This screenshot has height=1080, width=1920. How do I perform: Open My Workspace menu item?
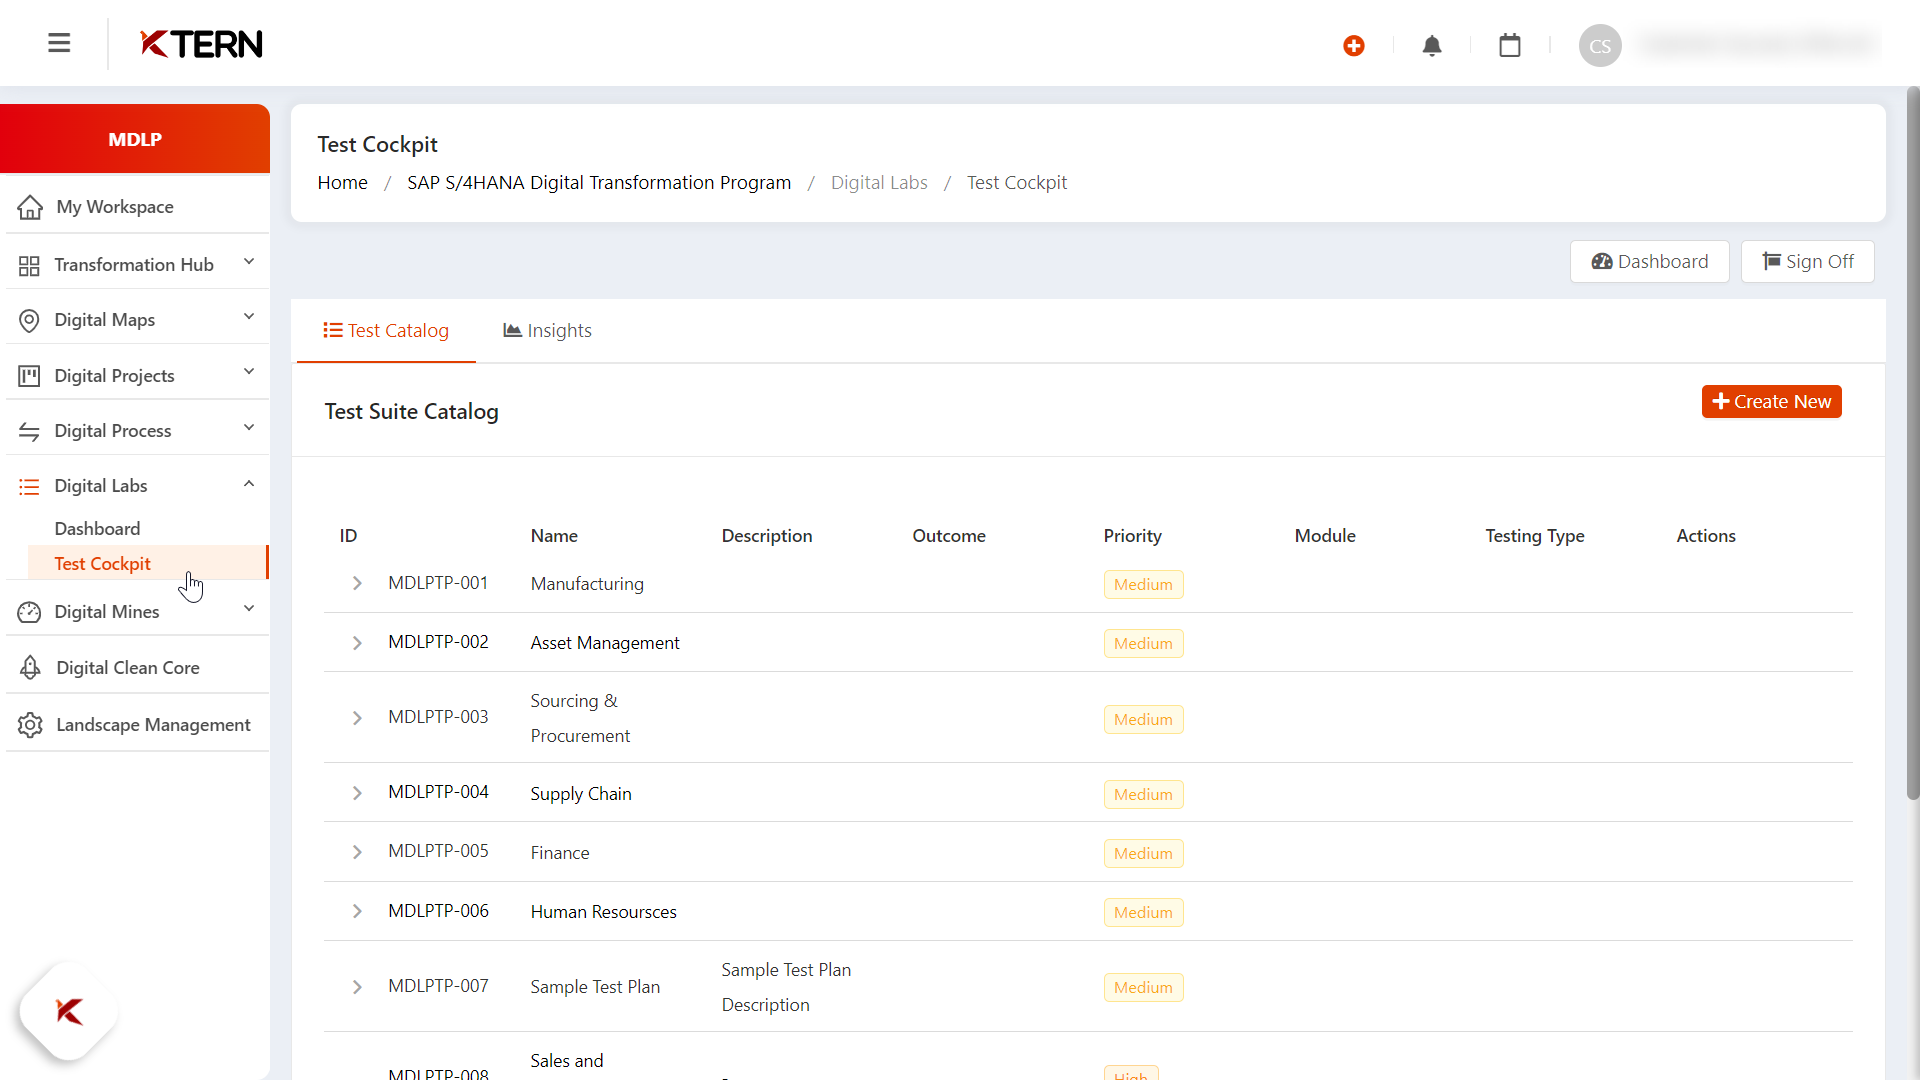115,207
